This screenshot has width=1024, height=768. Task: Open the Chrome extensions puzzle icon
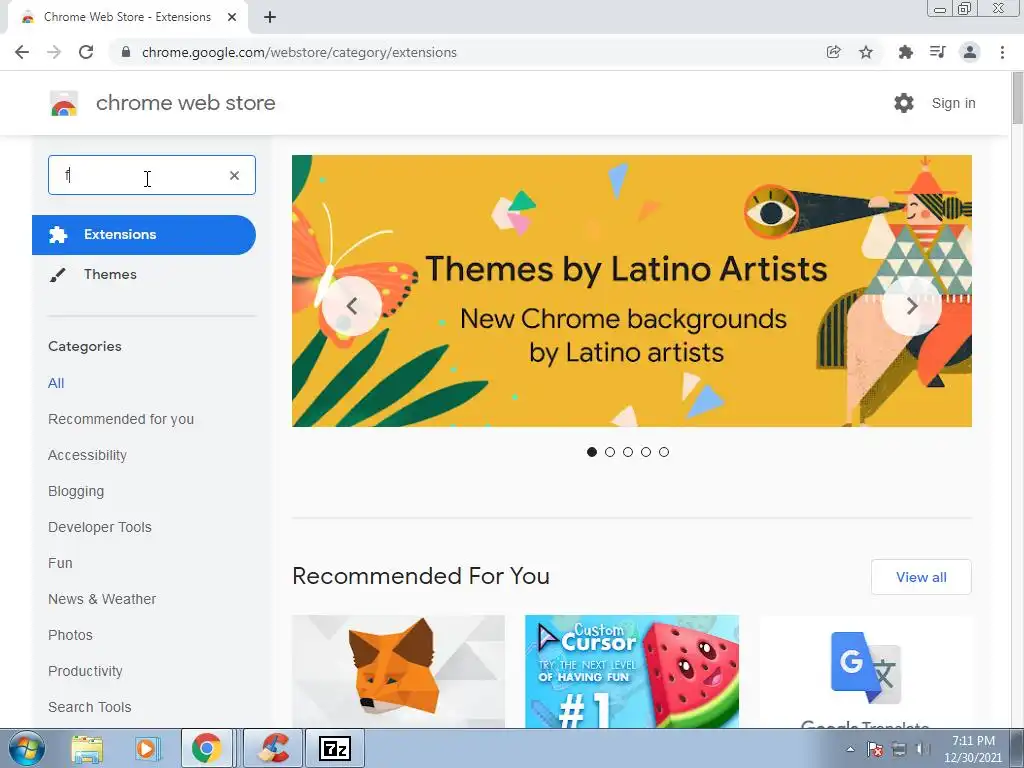(906, 52)
